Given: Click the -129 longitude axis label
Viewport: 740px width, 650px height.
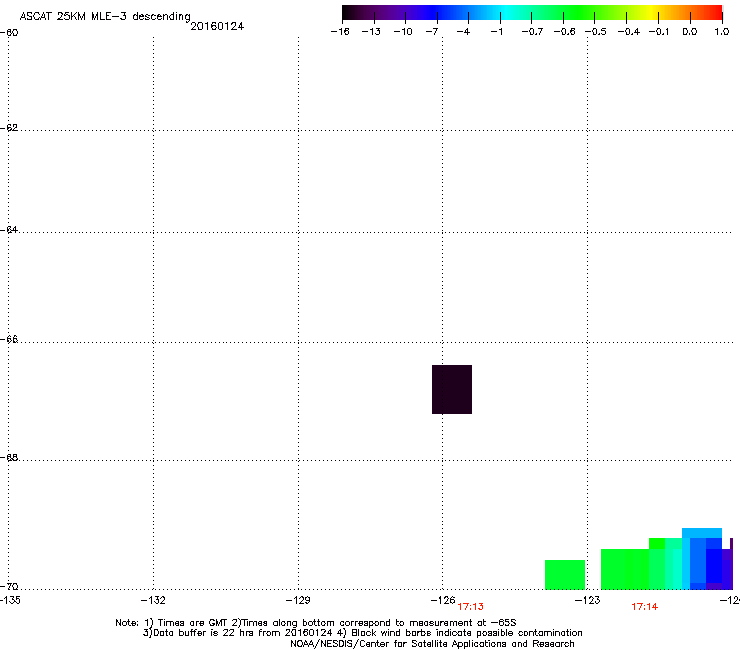Looking at the screenshot, I should point(298,600).
